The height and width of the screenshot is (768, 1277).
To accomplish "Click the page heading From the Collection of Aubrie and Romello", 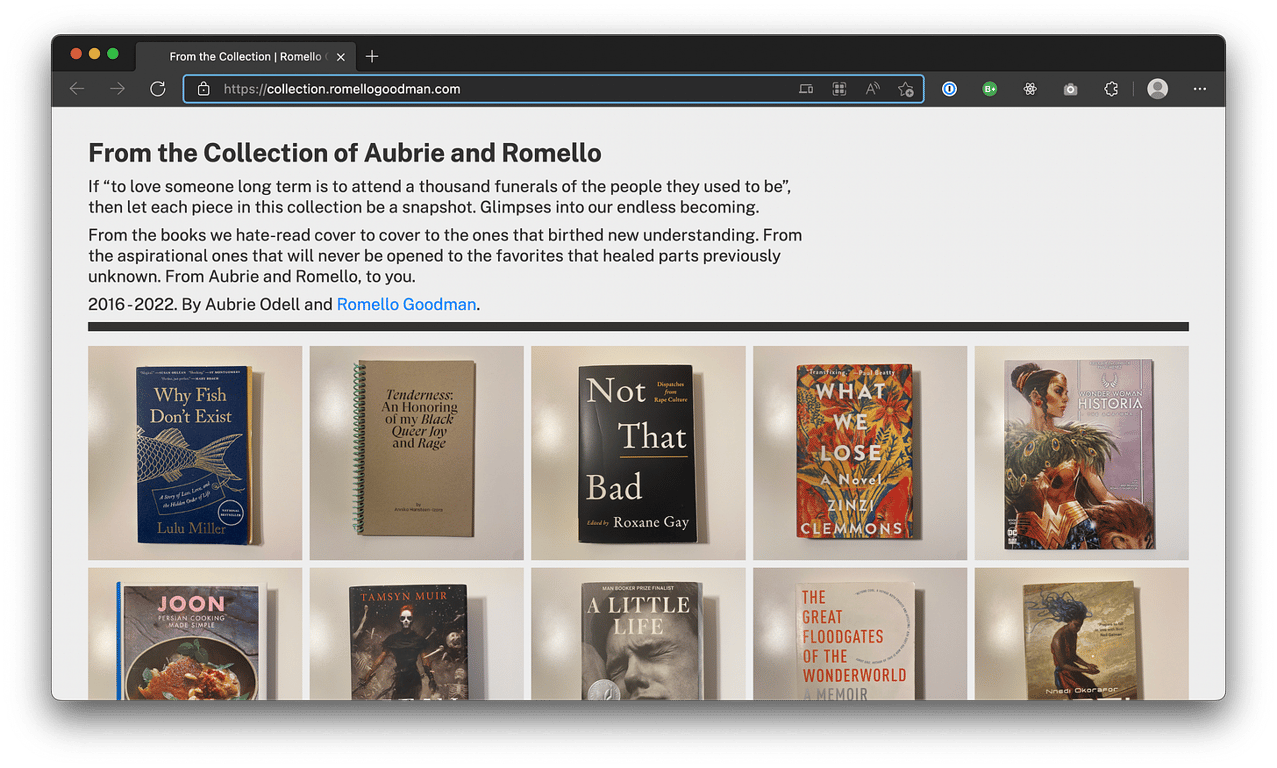I will [345, 153].
